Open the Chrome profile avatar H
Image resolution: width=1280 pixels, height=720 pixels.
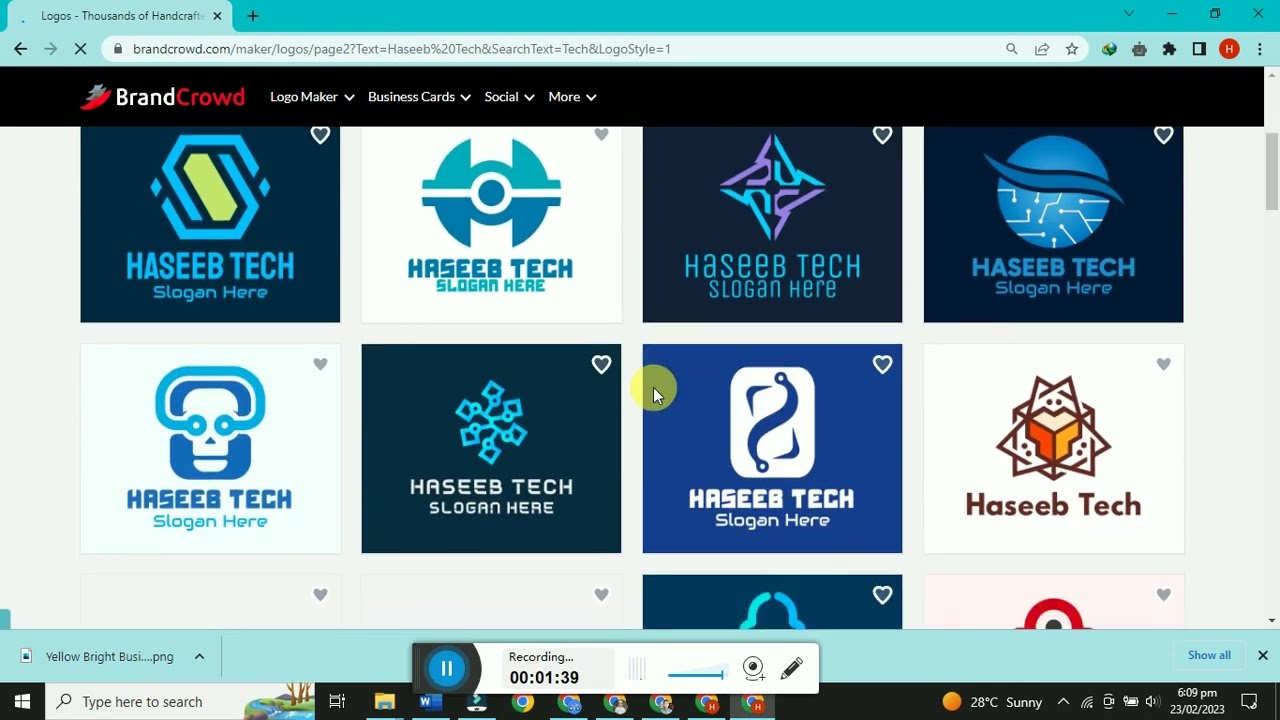[1229, 49]
